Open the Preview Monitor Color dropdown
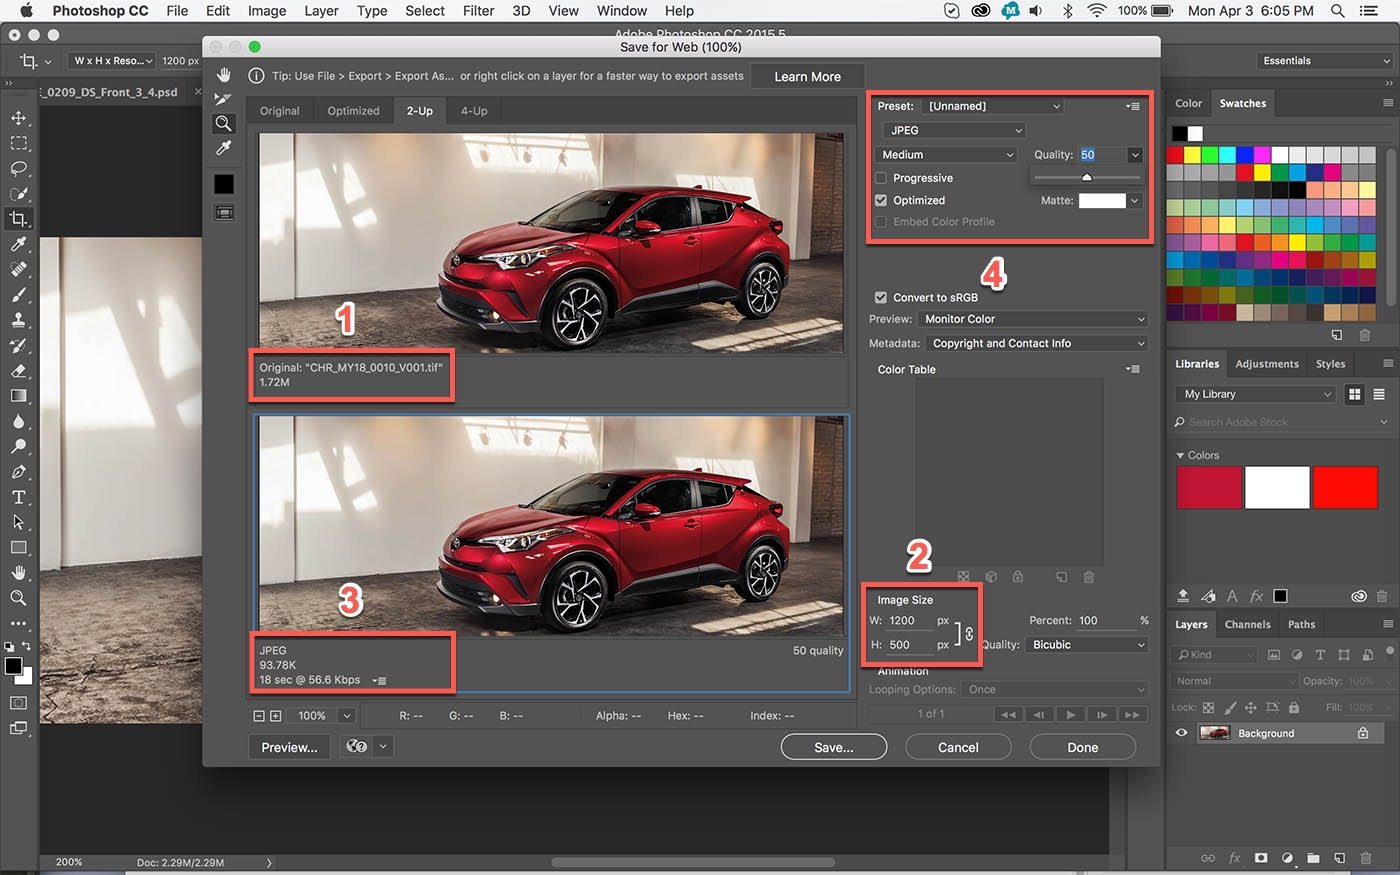This screenshot has height=875, width=1400. [1033, 319]
